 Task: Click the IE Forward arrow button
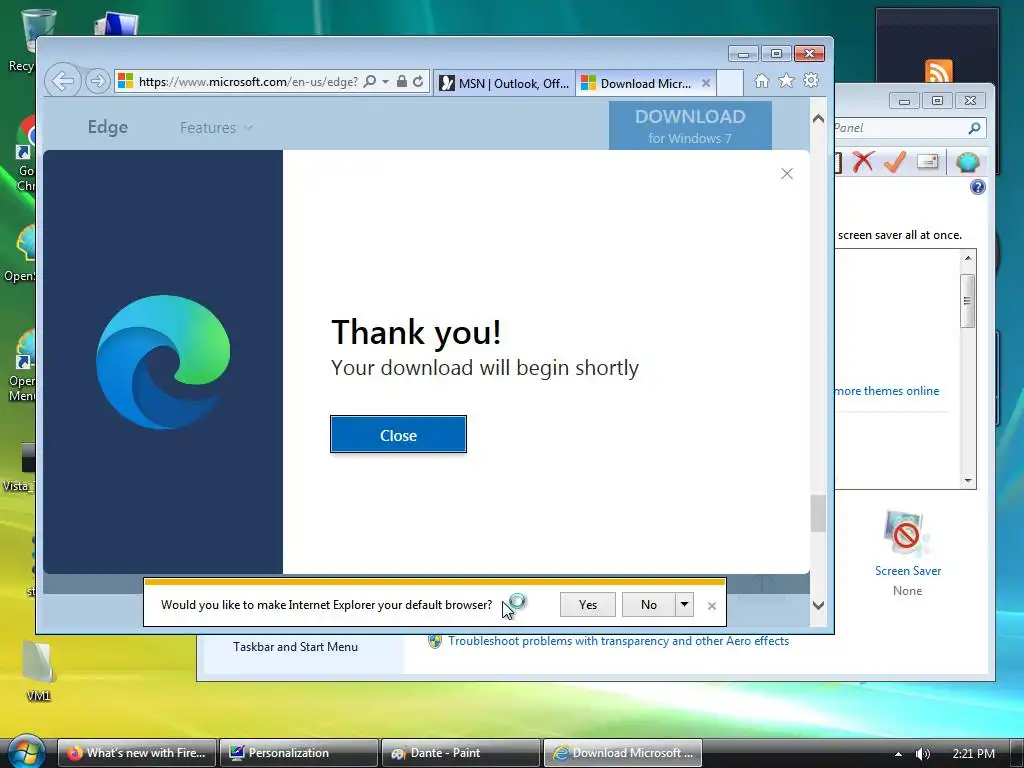click(97, 81)
